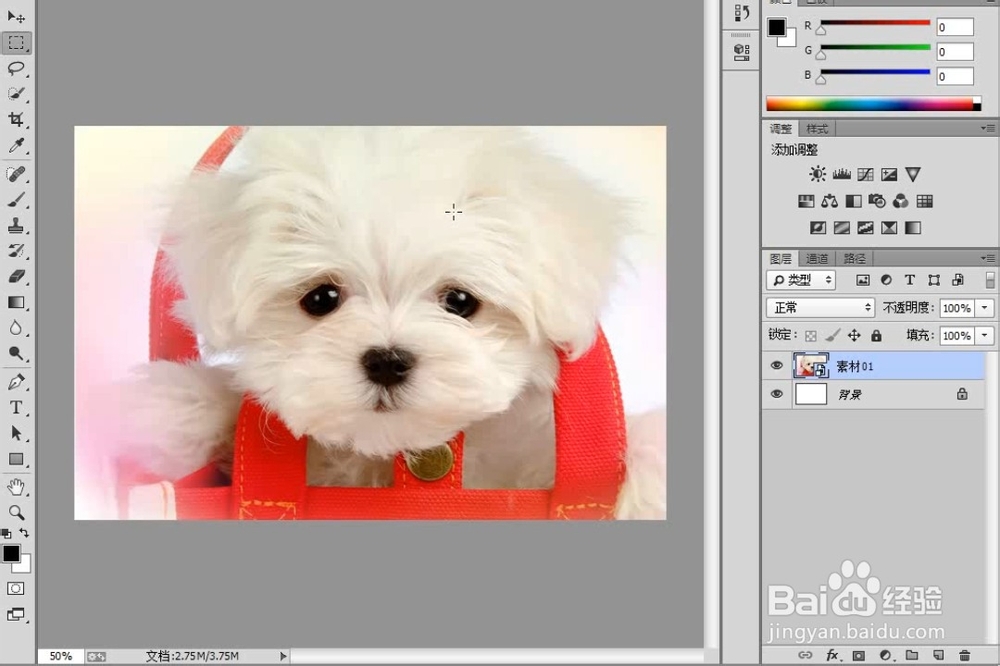Viewport: 1000px width, 666px height.
Task: Select the Clone Stamp tool
Action: pos(16,225)
